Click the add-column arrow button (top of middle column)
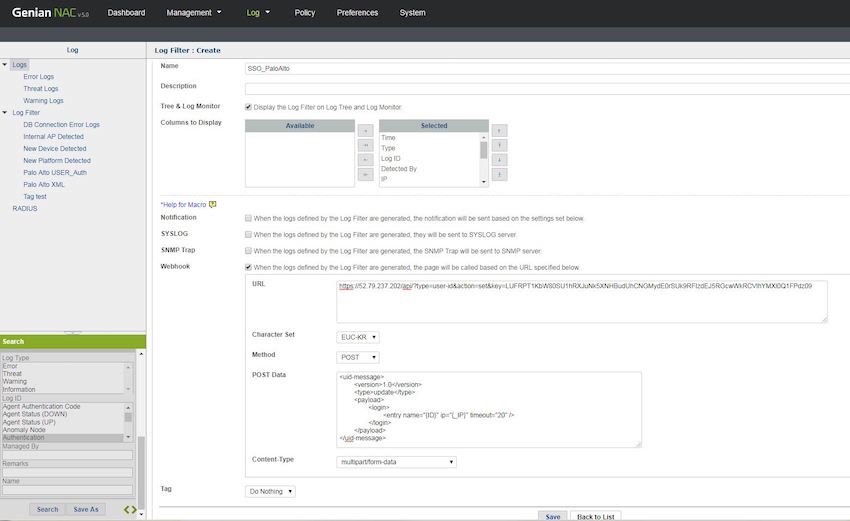 coord(365,131)
